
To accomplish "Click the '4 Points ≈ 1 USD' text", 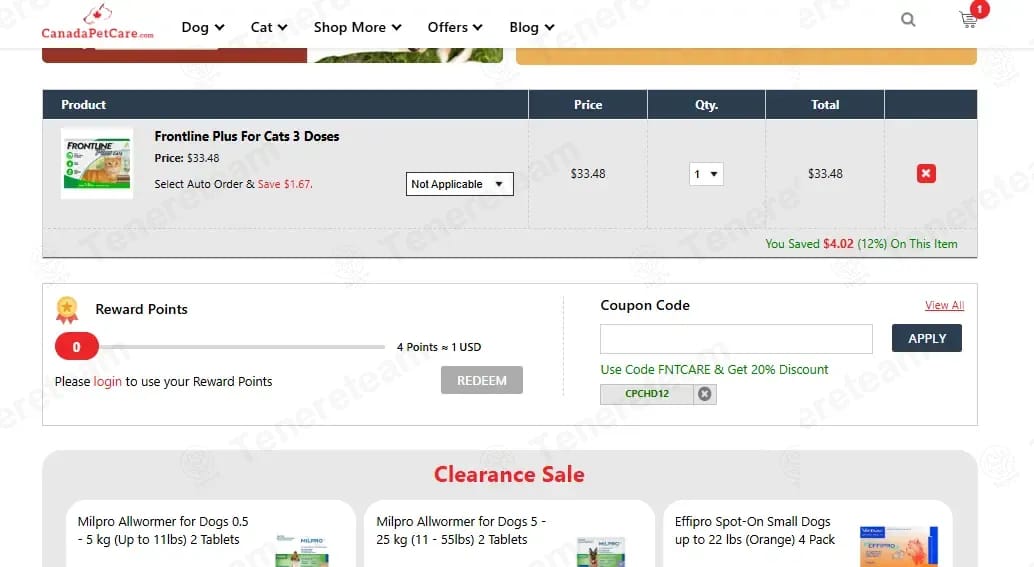I will 439,347.
